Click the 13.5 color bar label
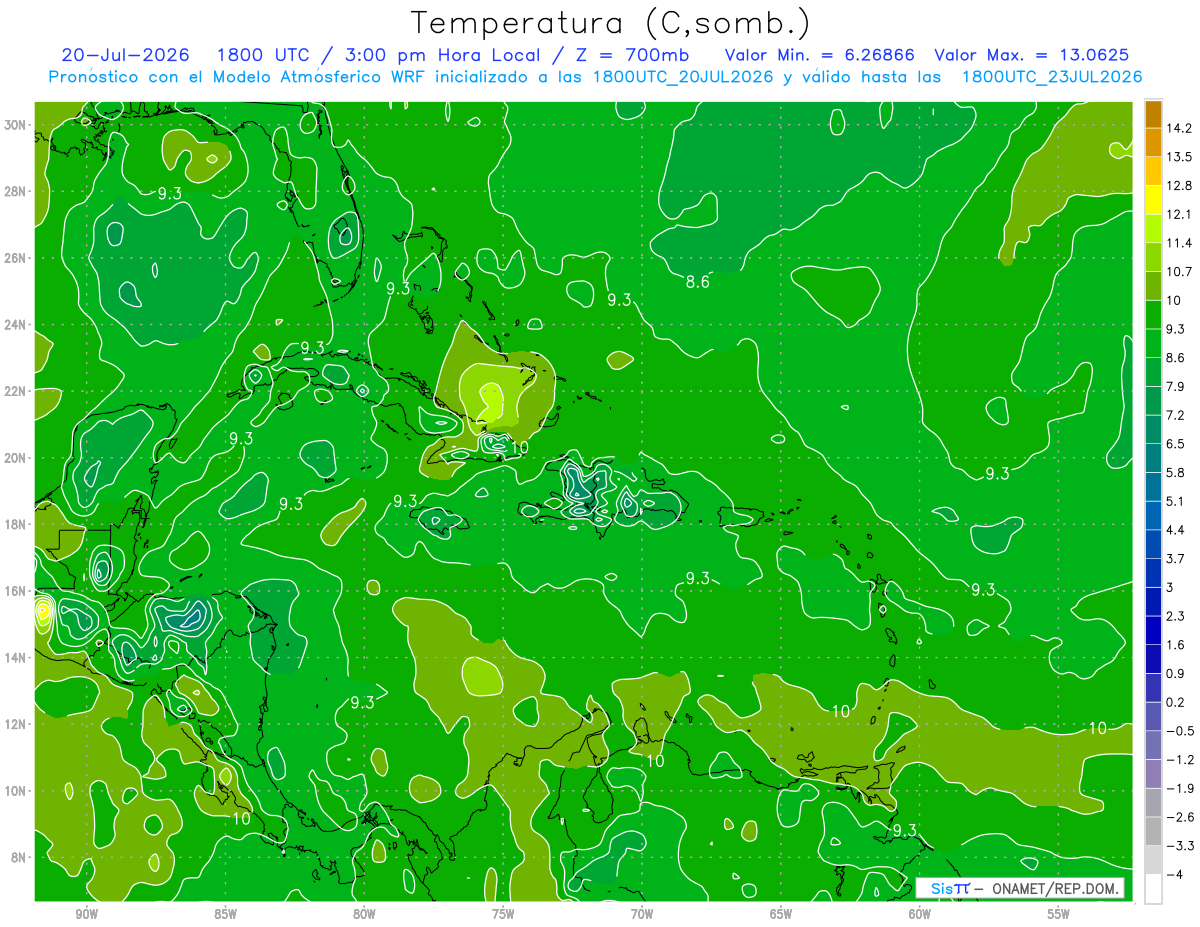1200x927 pixels. coord(1180,157)
